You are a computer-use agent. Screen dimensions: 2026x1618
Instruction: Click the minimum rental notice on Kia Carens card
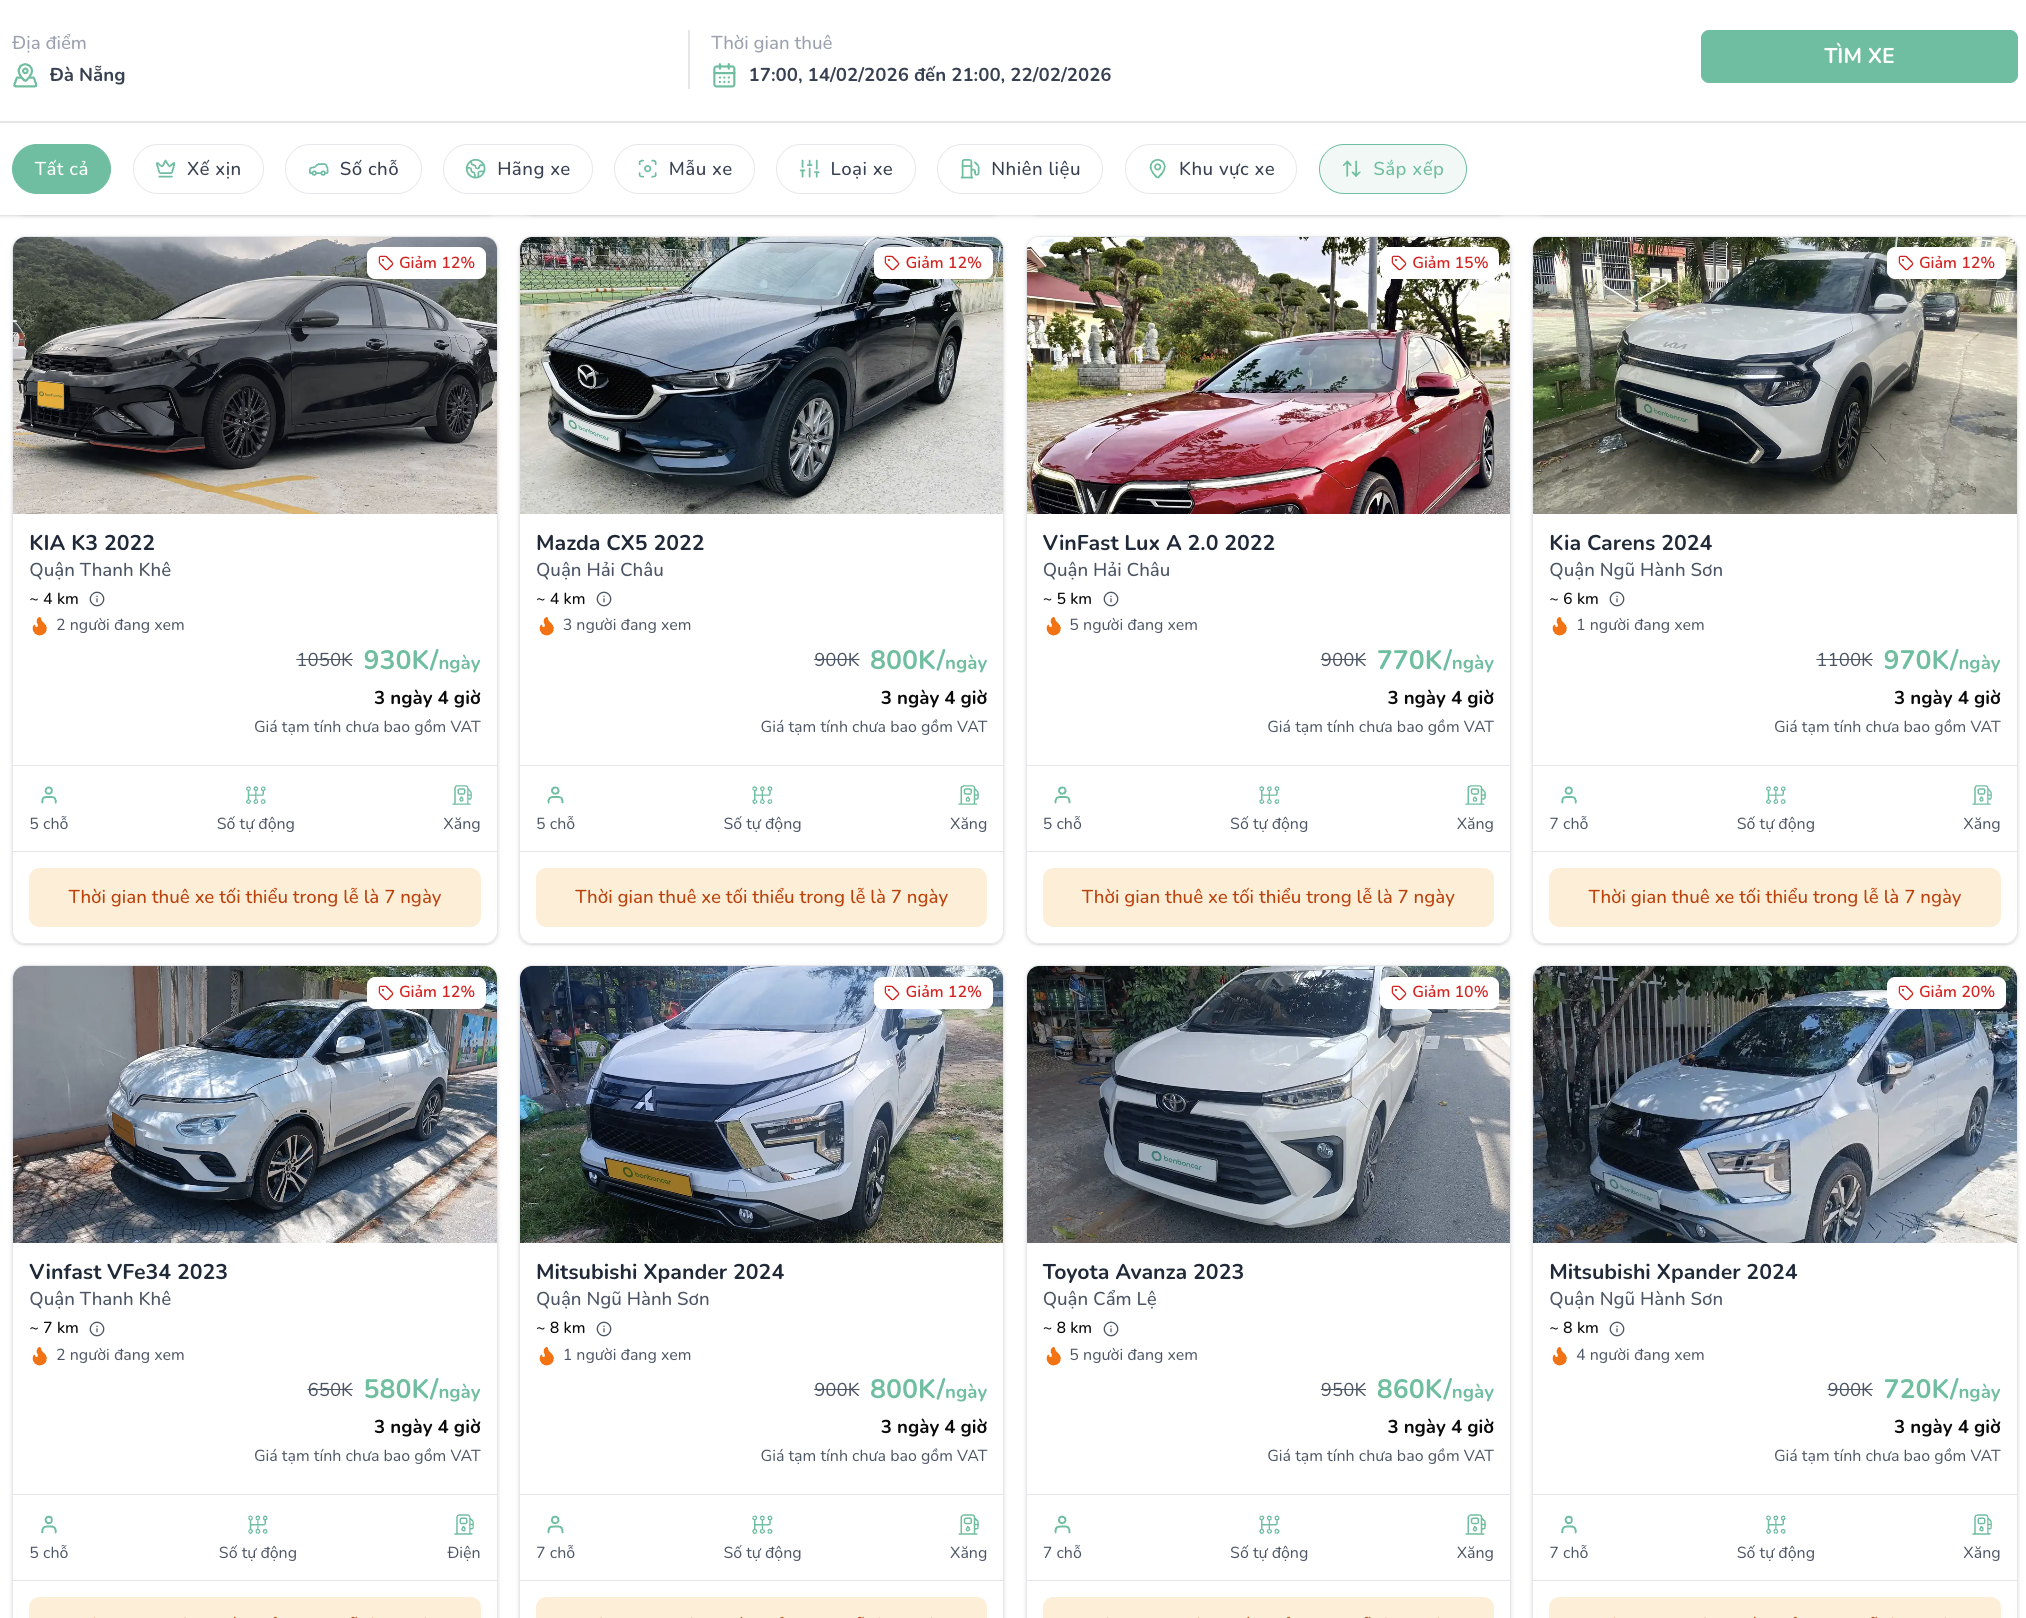pyautogui.click(x=1774, y=897)
